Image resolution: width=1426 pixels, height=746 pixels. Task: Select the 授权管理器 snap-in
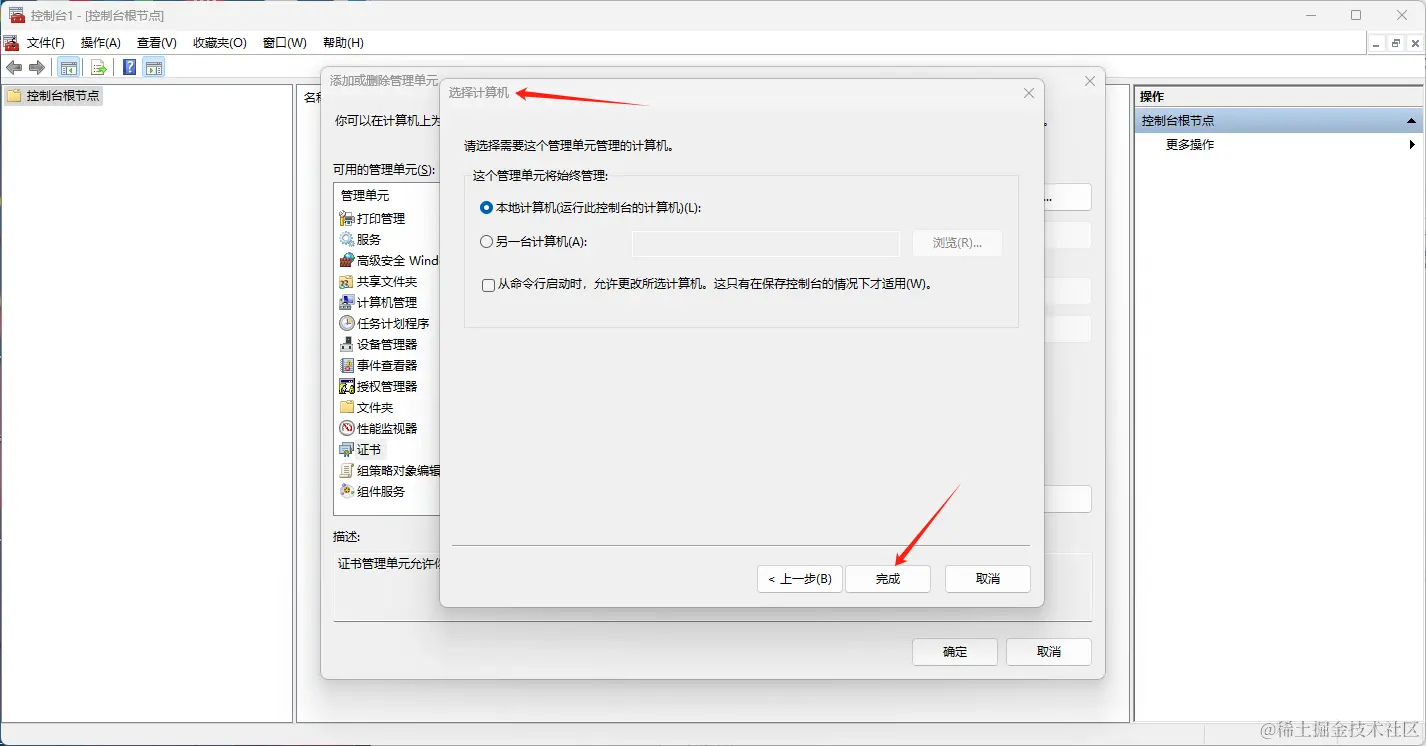pos(379,386)
